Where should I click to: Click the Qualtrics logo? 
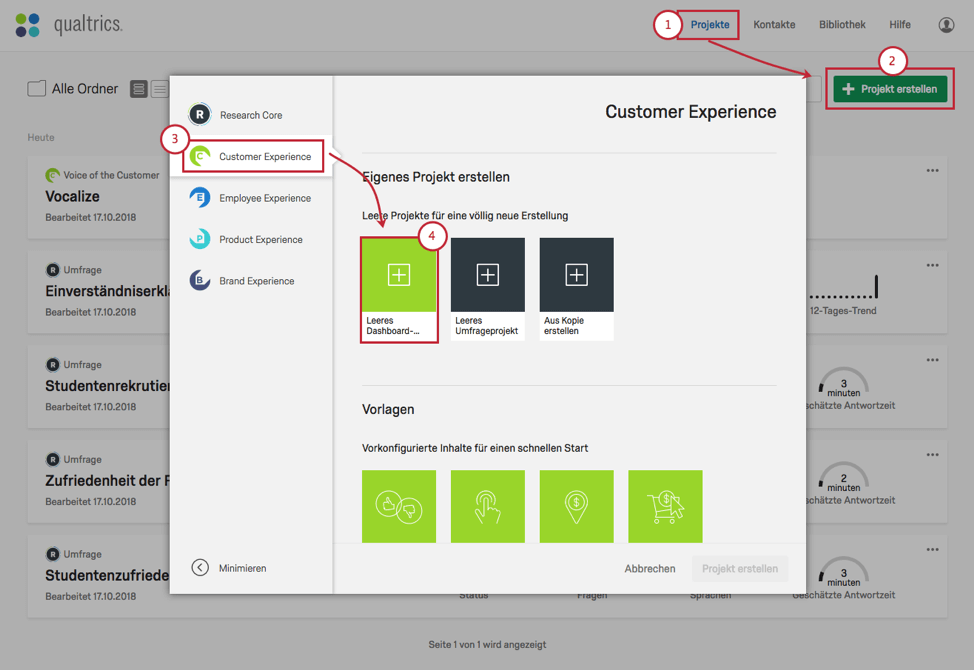pyautogui.click(x=69, y=25)
